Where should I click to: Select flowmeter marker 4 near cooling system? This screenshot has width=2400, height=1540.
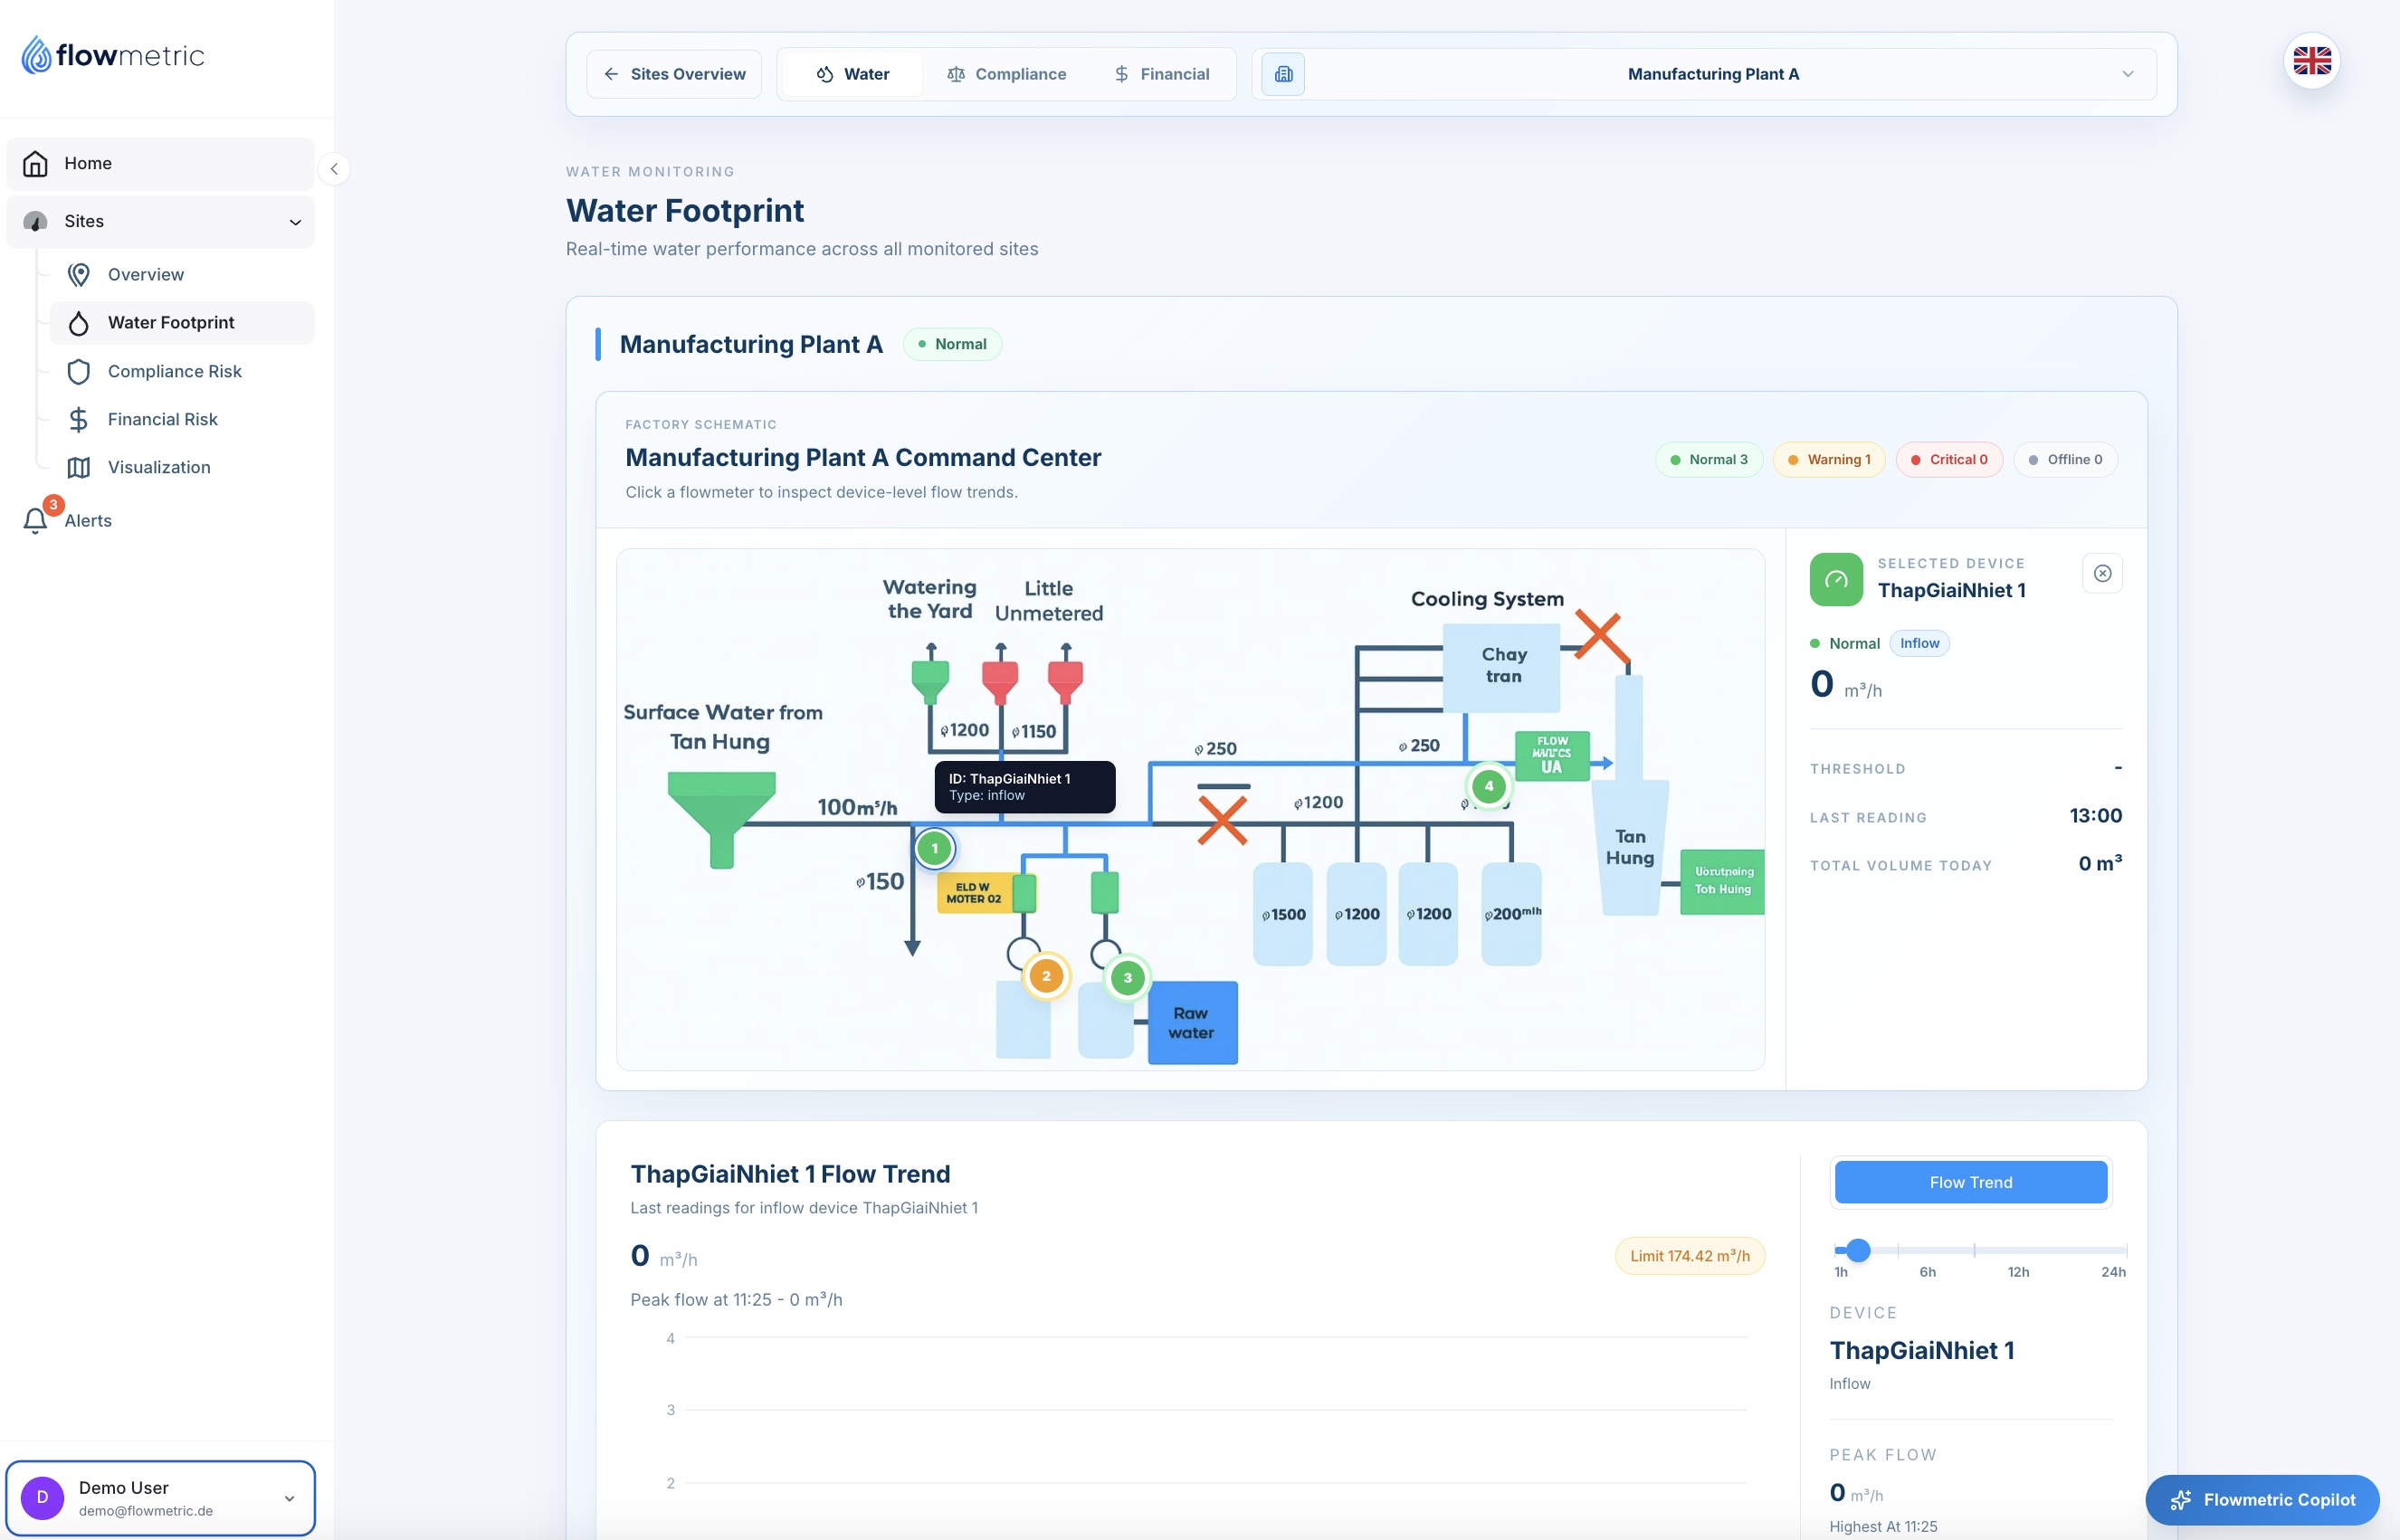[1488, 786]
